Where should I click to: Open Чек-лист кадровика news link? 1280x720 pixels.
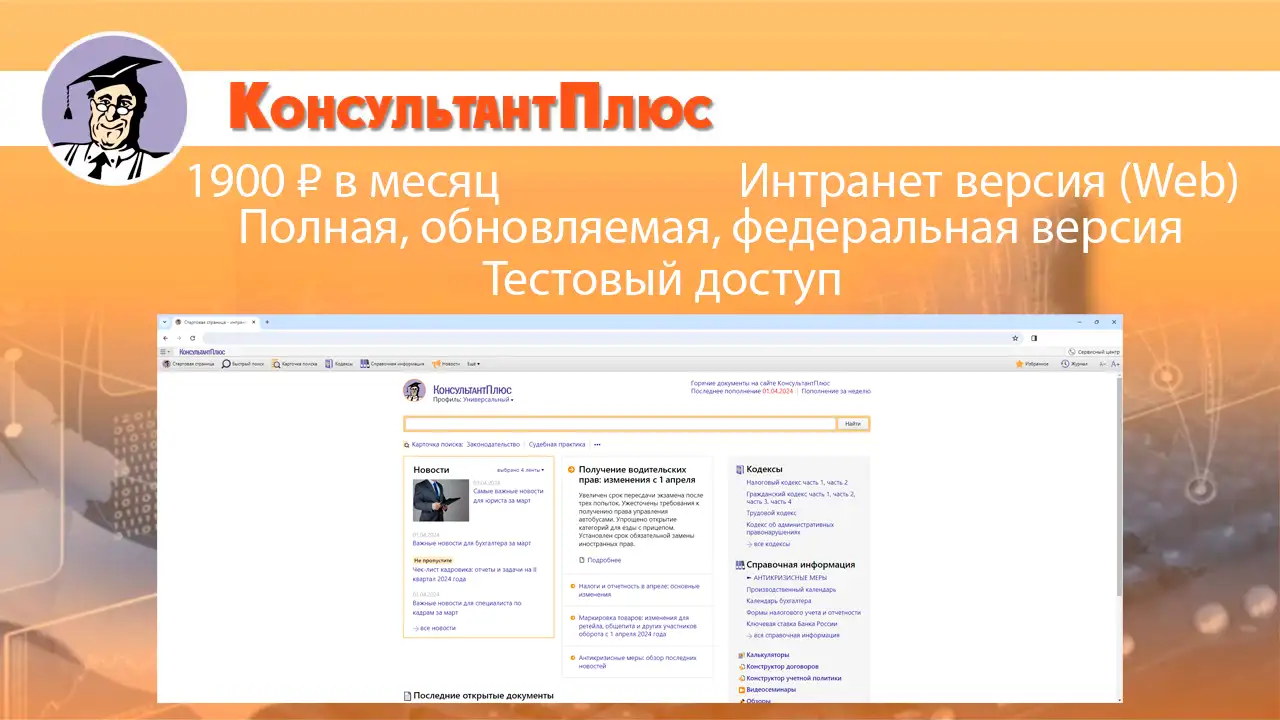coord(475,574)
